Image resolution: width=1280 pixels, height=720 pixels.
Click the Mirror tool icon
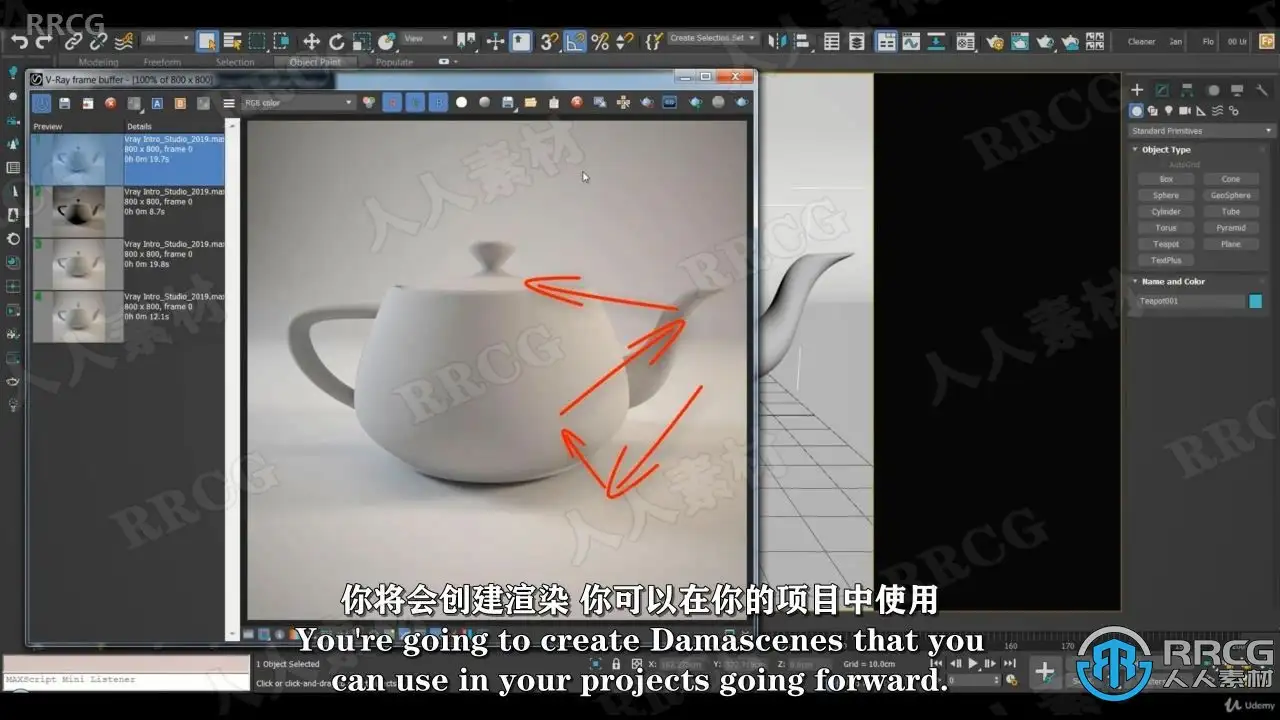779,41
